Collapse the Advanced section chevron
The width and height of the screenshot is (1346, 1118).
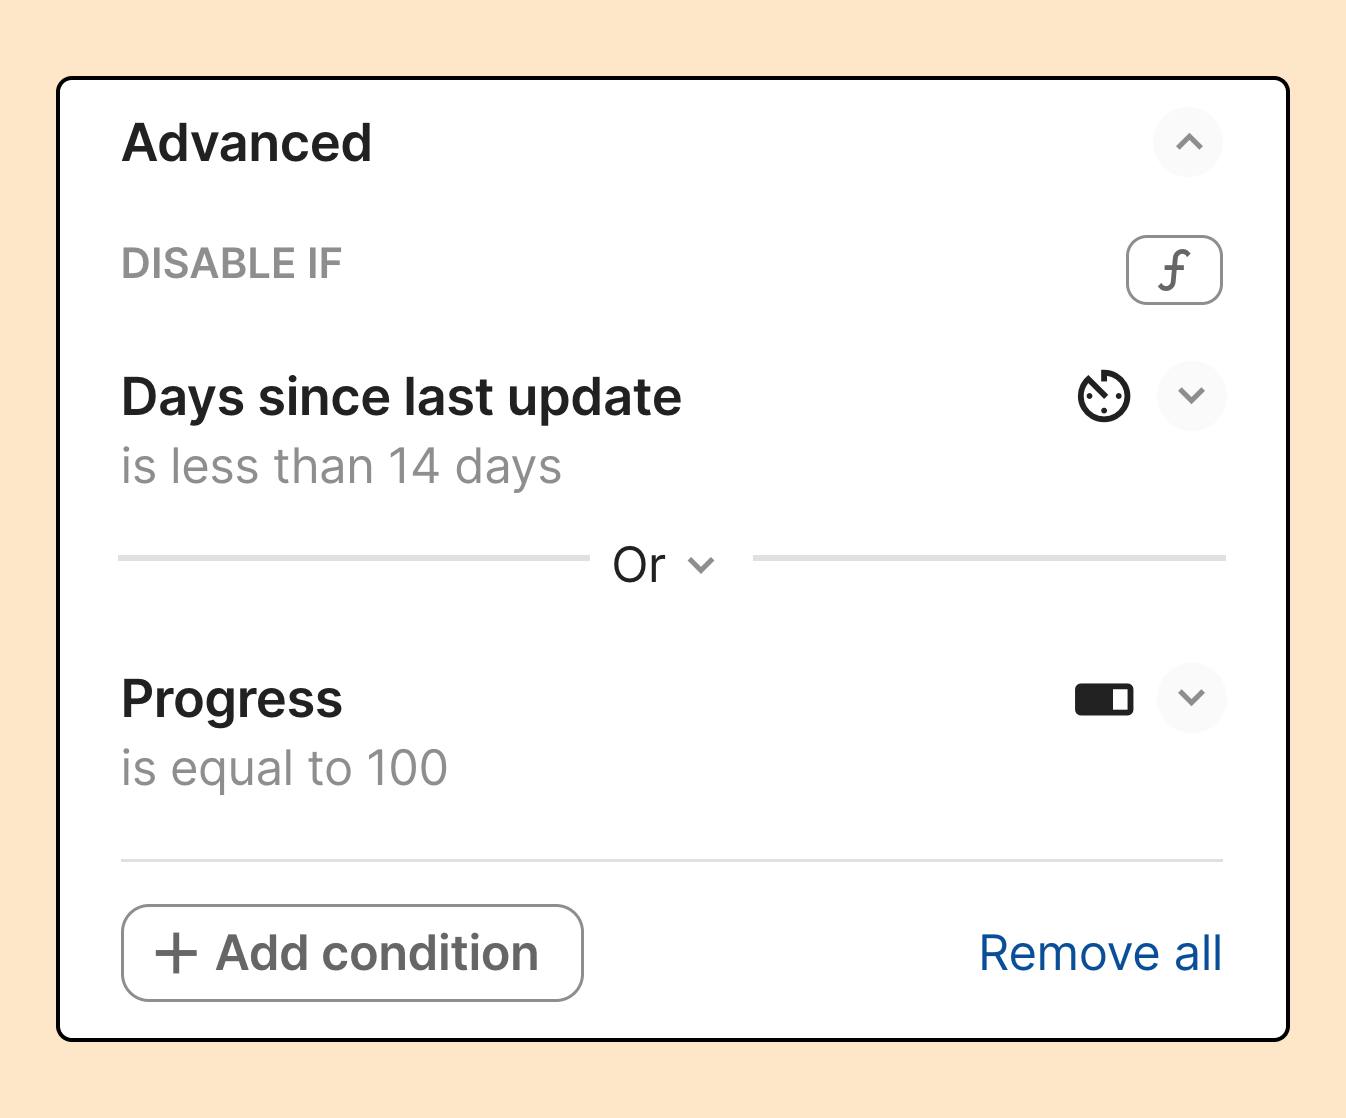coord(1188,143)
